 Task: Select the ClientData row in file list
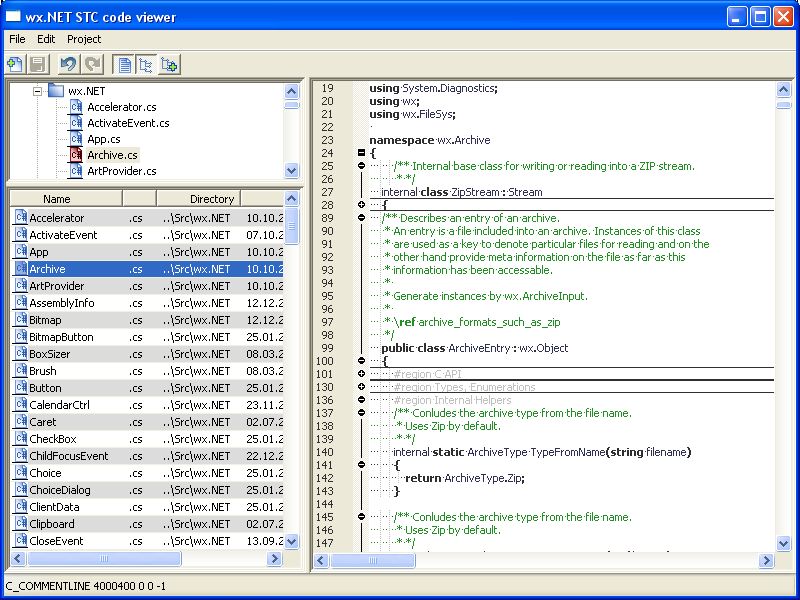tap(147, 507)
